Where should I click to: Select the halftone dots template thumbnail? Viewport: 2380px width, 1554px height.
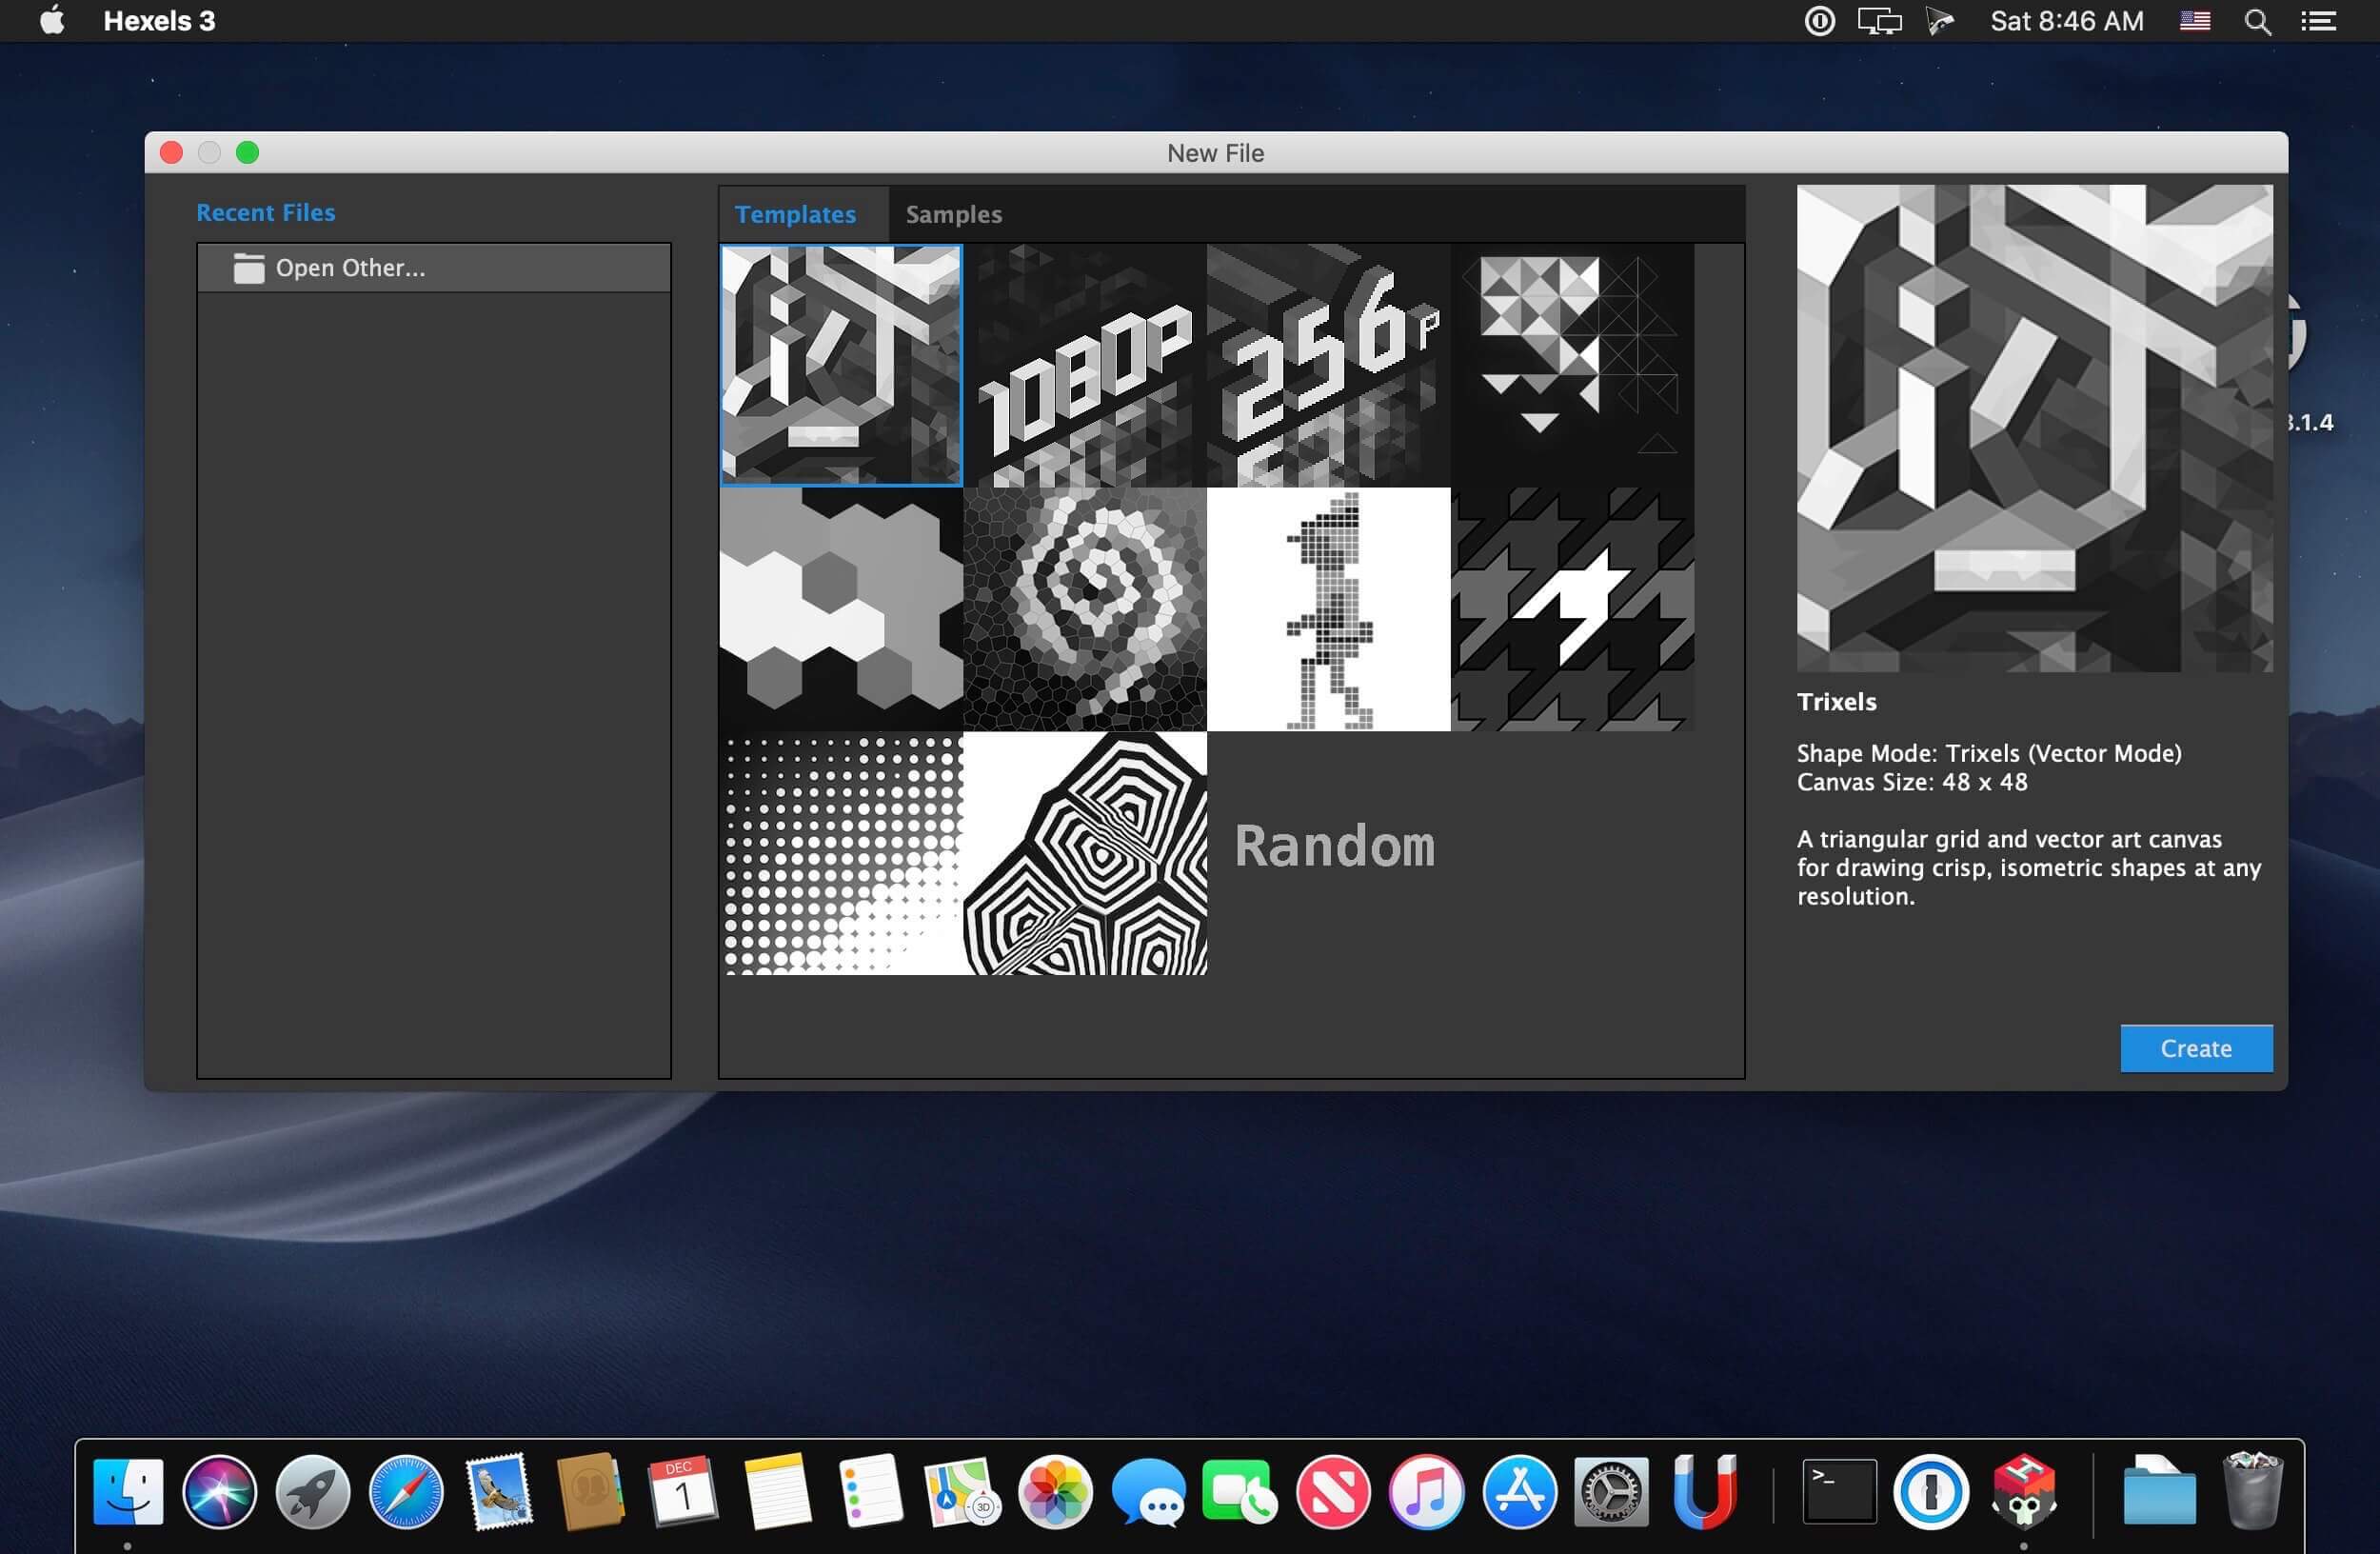tap(841, 853)
